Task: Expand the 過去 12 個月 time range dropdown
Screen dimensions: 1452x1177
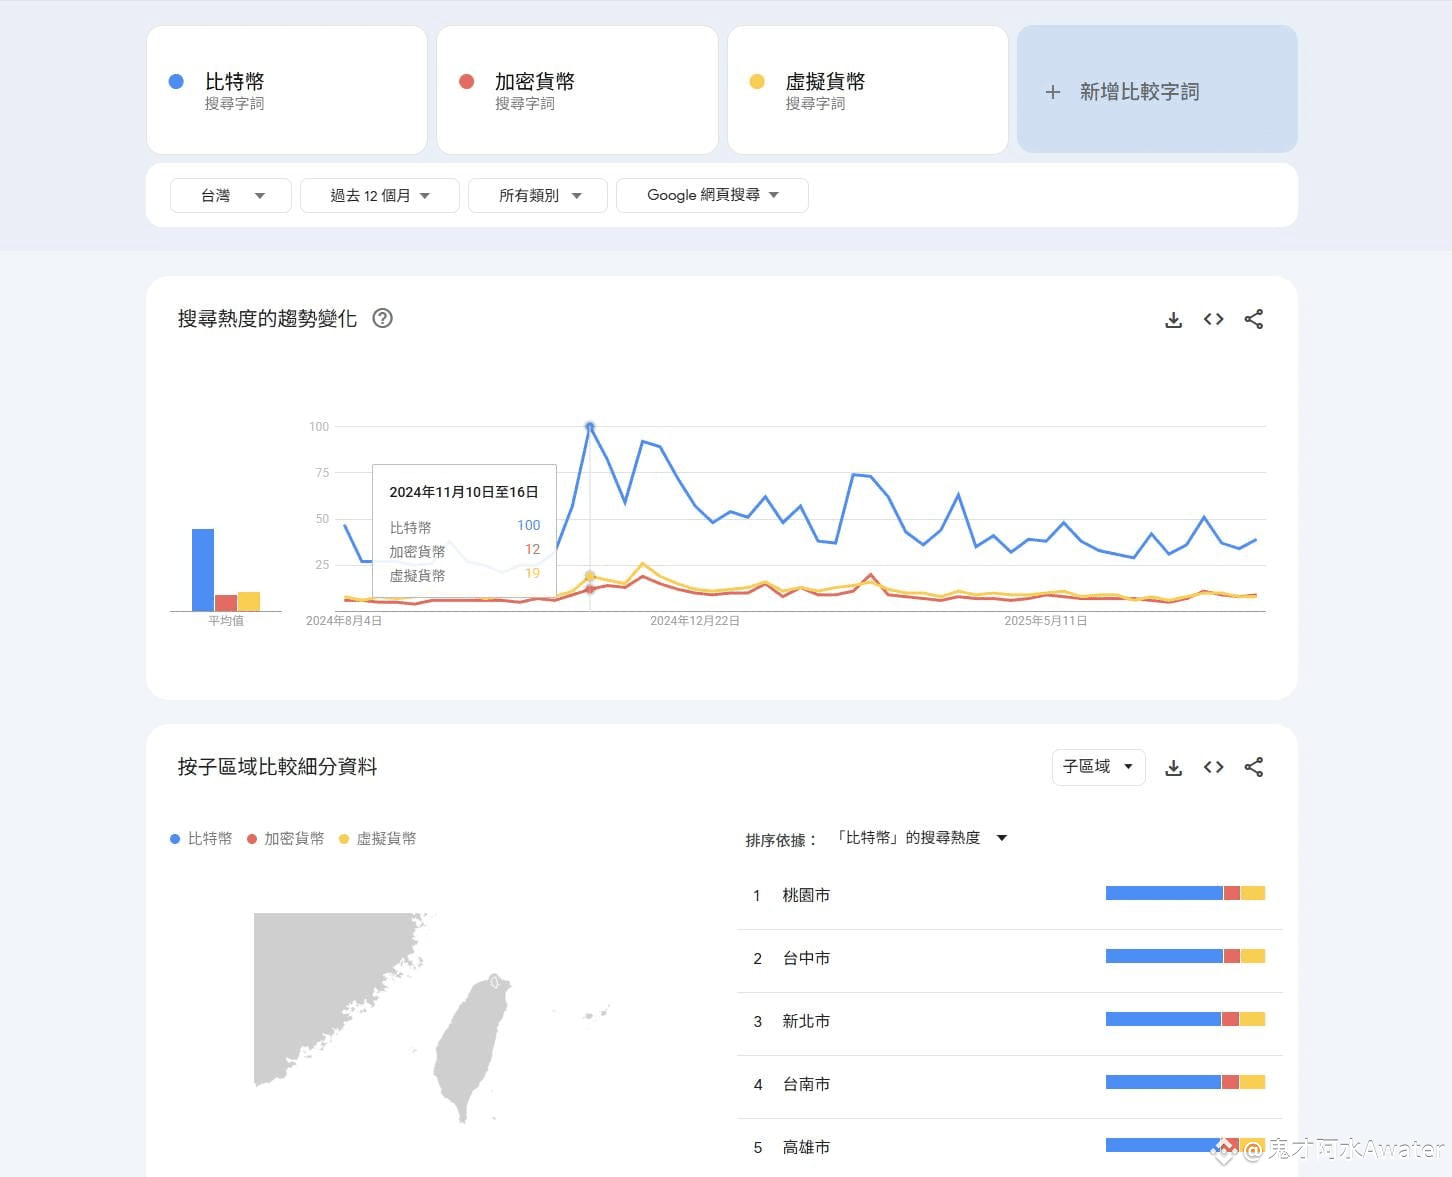Action: pos(380,196)
